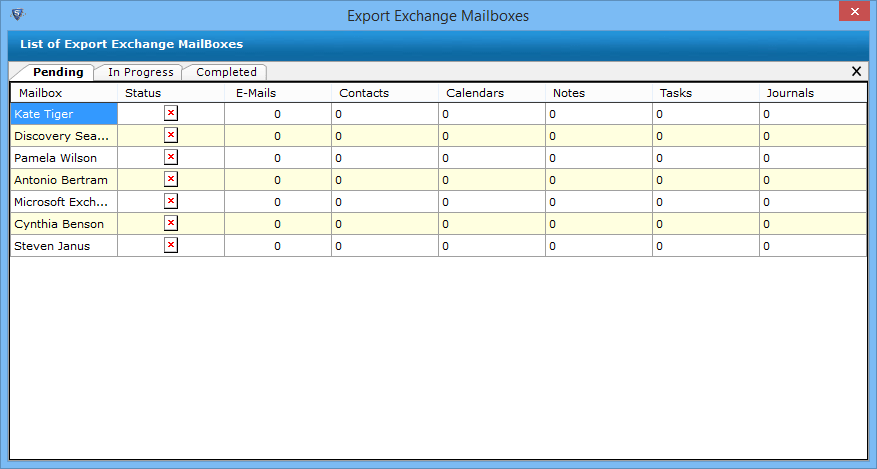The height and width of the screenshot is (469, 877).
Task: Click Steven Janus's Contacts count
Action: [x=384, y=246]
